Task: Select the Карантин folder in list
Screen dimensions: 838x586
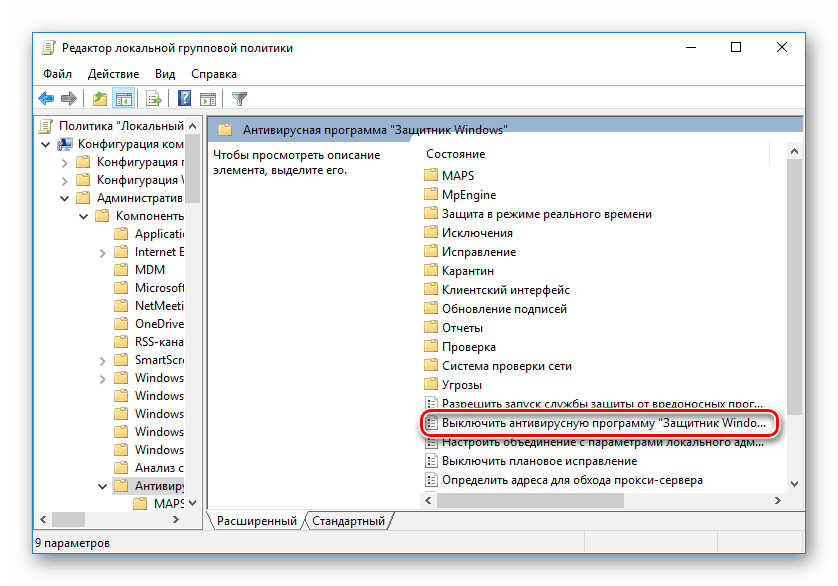Action: tap(468, 270)
